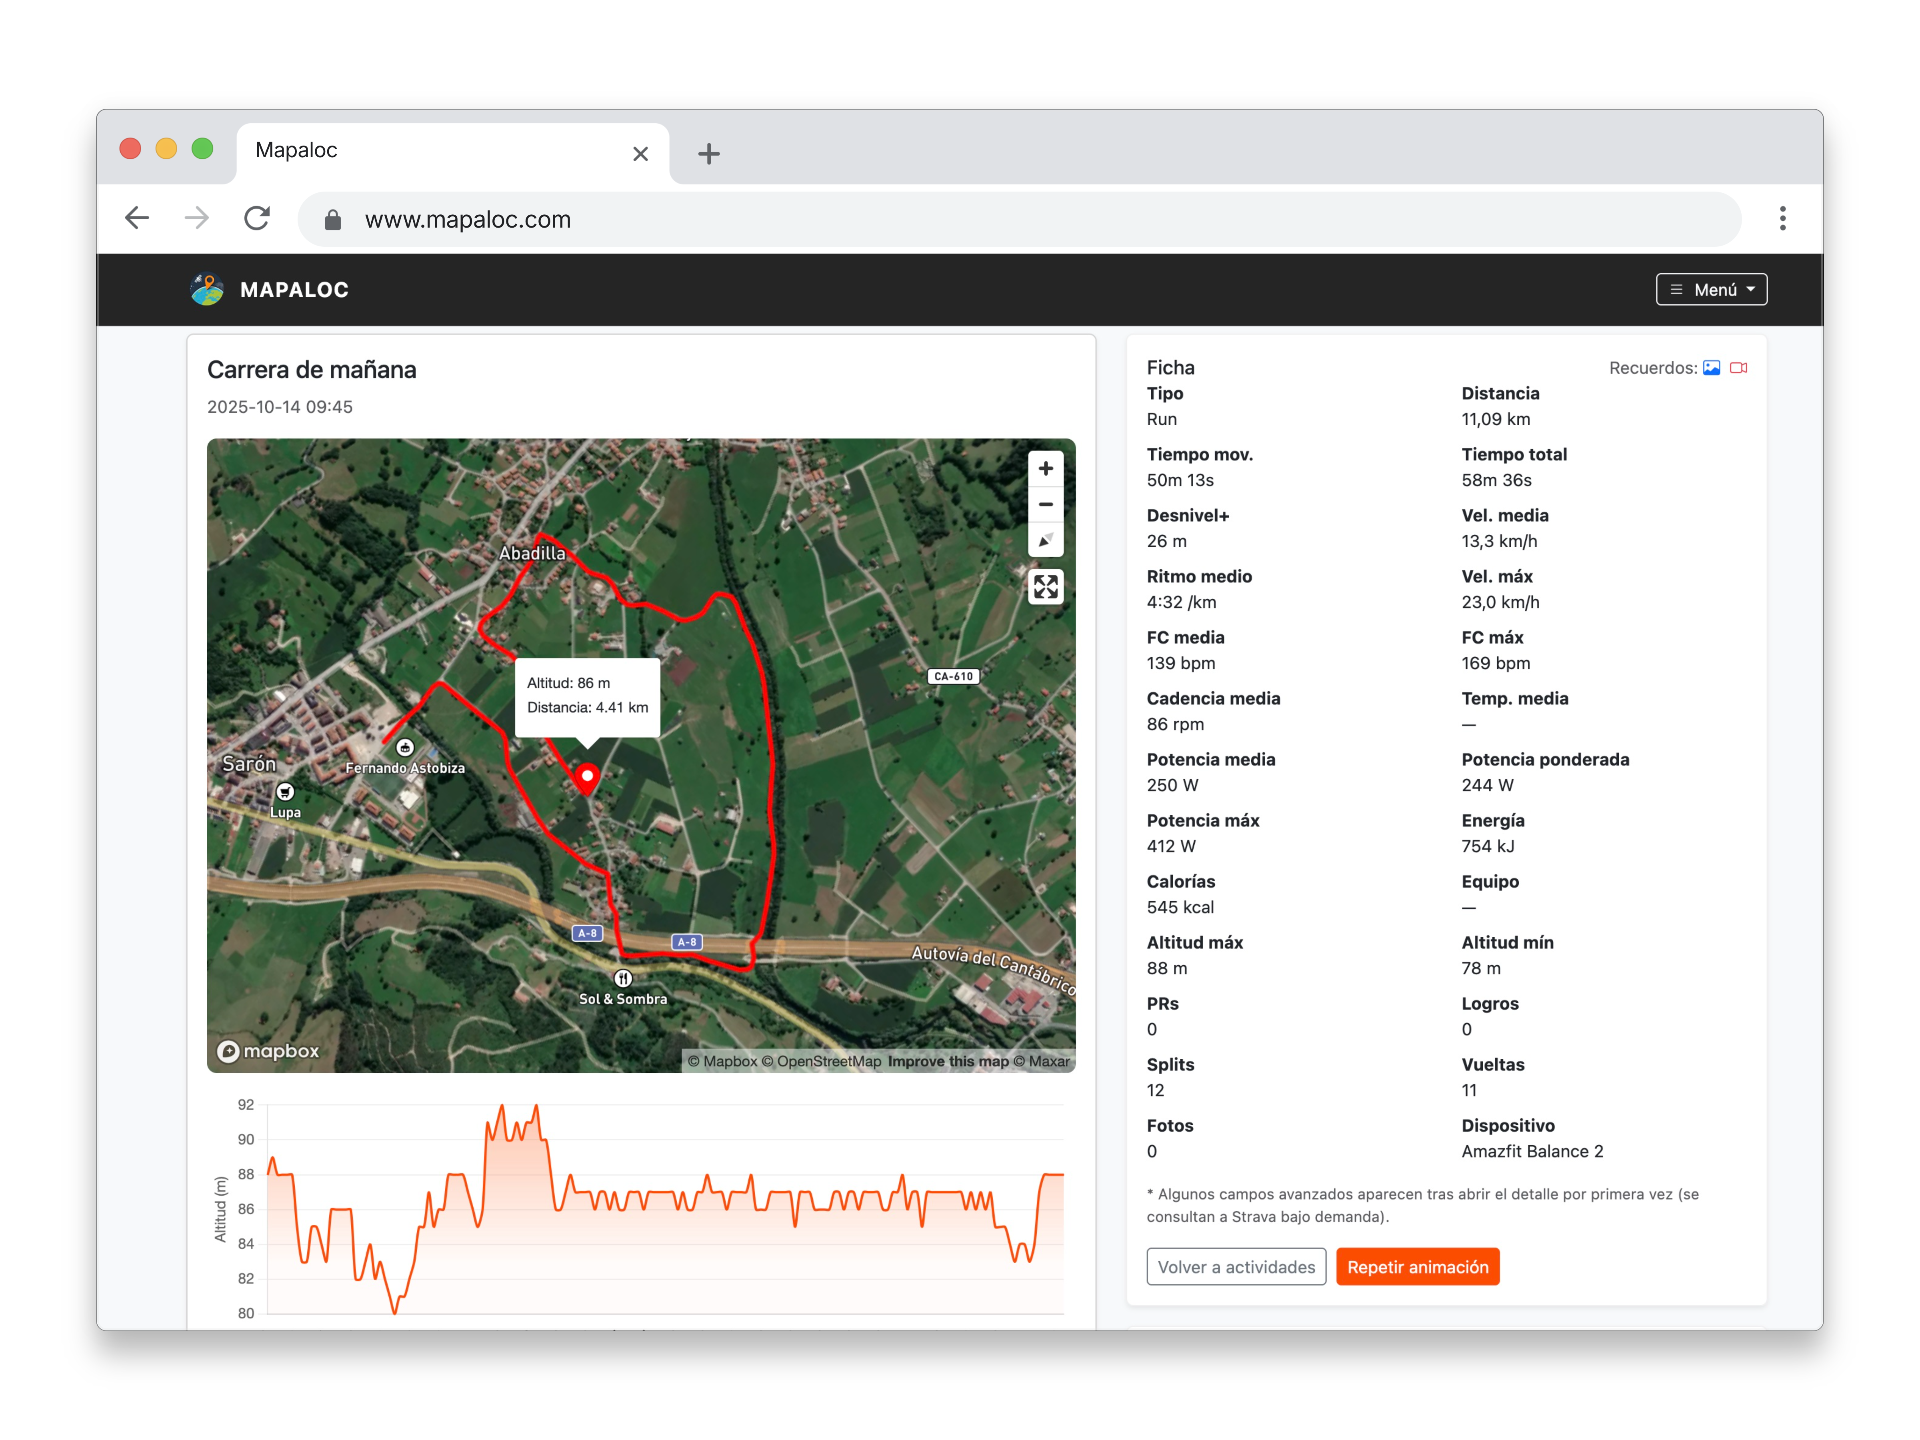The image size is (1920, 1440).
Task: Click Sol & Sombra restaurant marker
Action: pyautogui.click(x=623, y=978)
